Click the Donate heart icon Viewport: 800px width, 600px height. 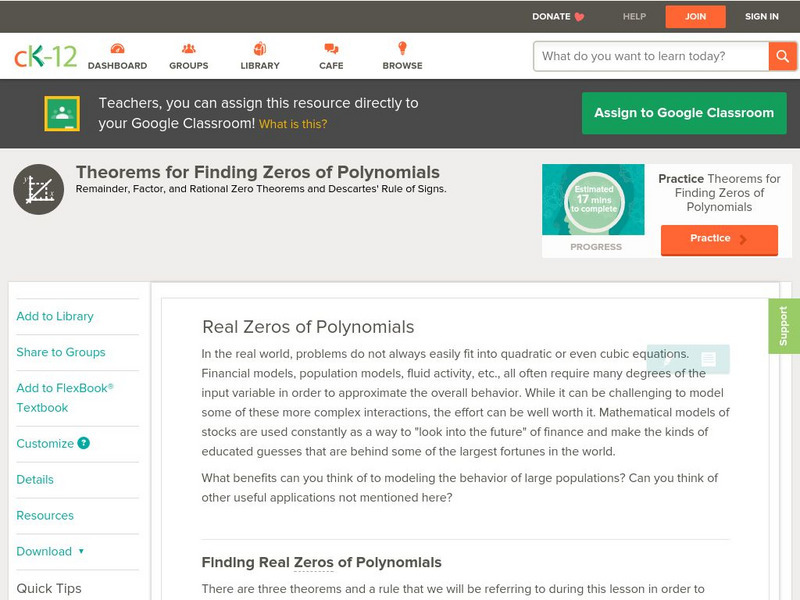579,17
